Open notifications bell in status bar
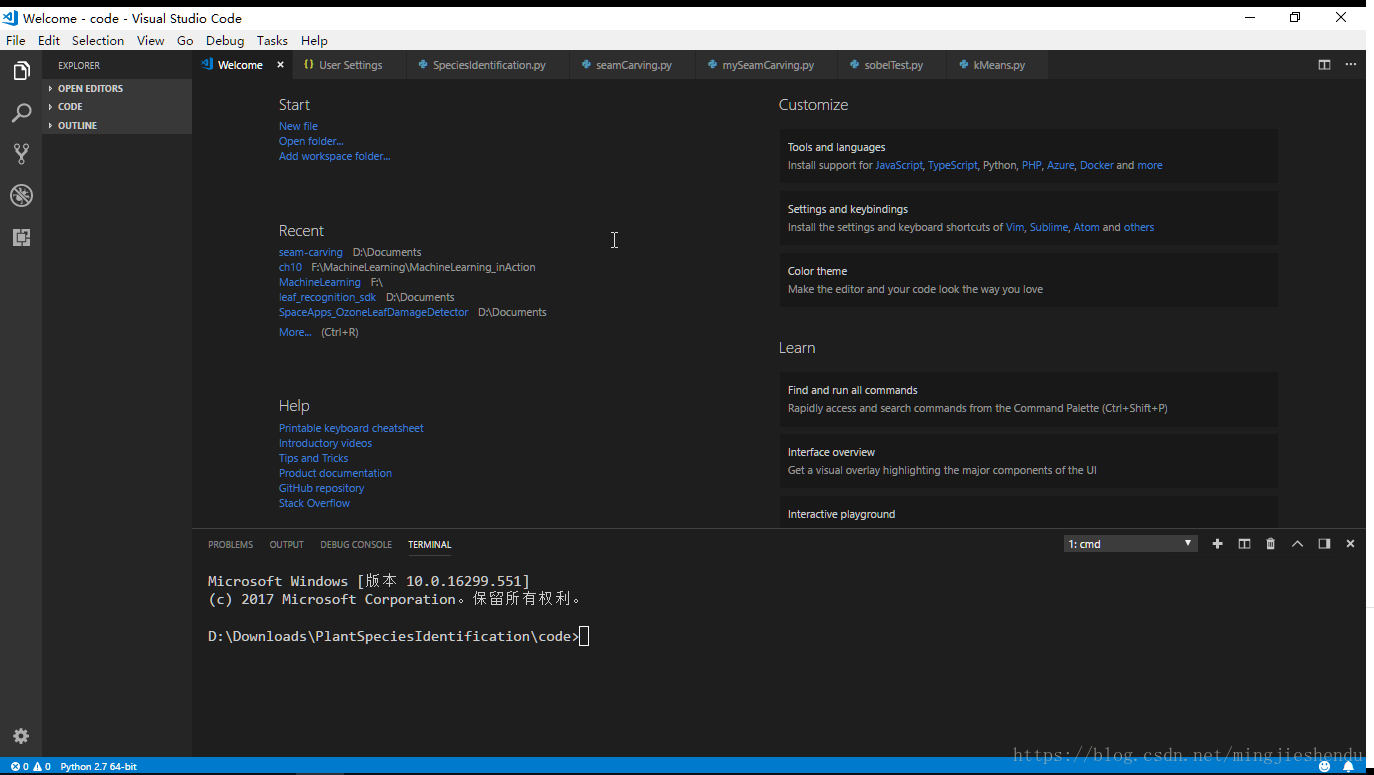The height and width of the screenshot is (775, 1374). coord(1348,767)
